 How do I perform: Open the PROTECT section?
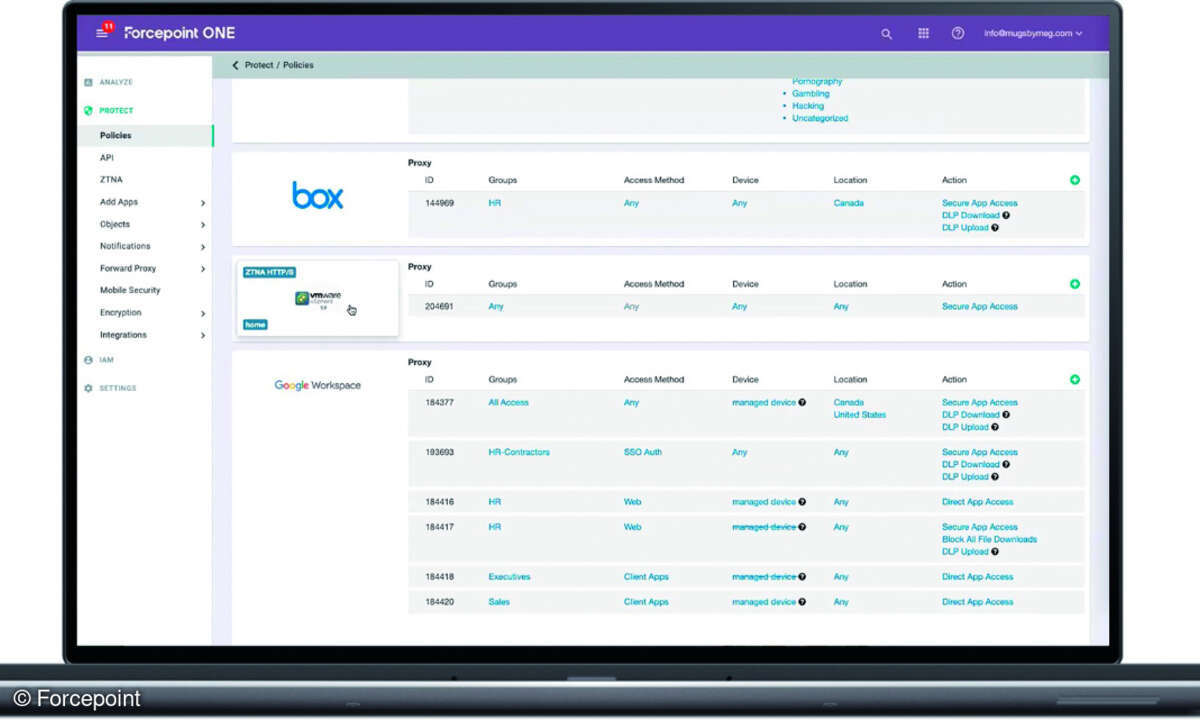click(109, 111)
